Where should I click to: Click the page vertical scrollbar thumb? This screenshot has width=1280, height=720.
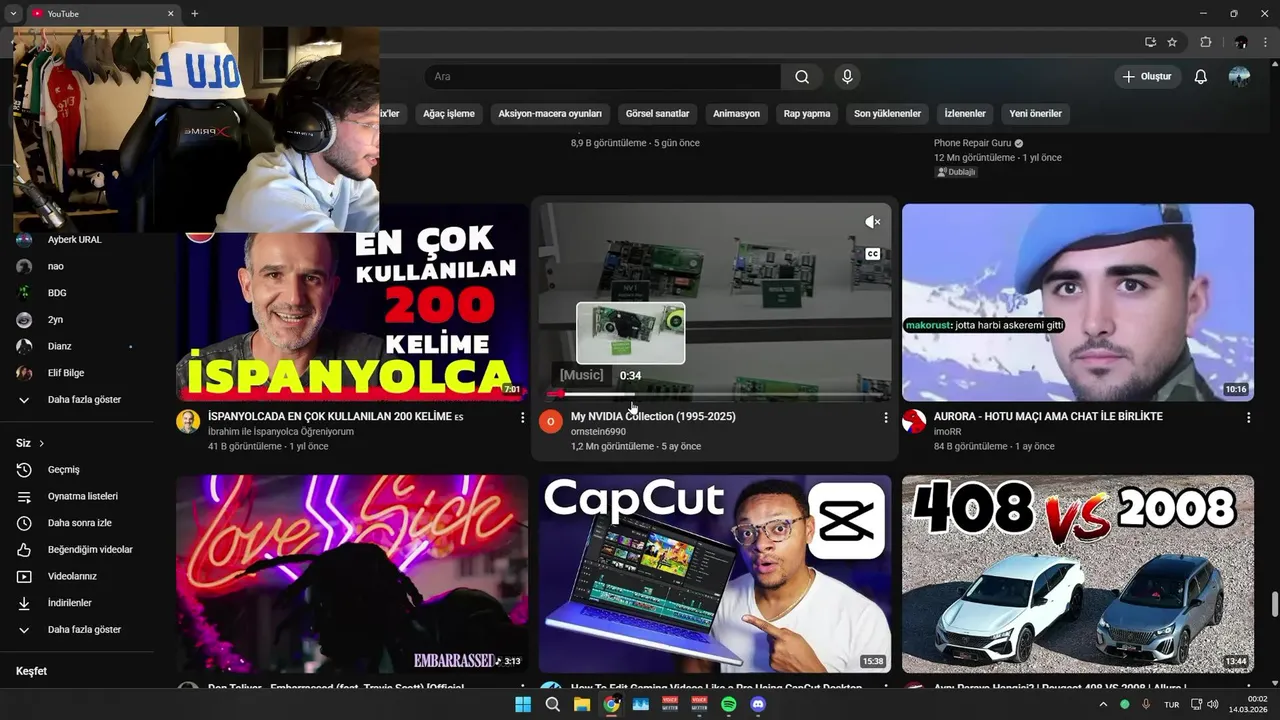1274,604
